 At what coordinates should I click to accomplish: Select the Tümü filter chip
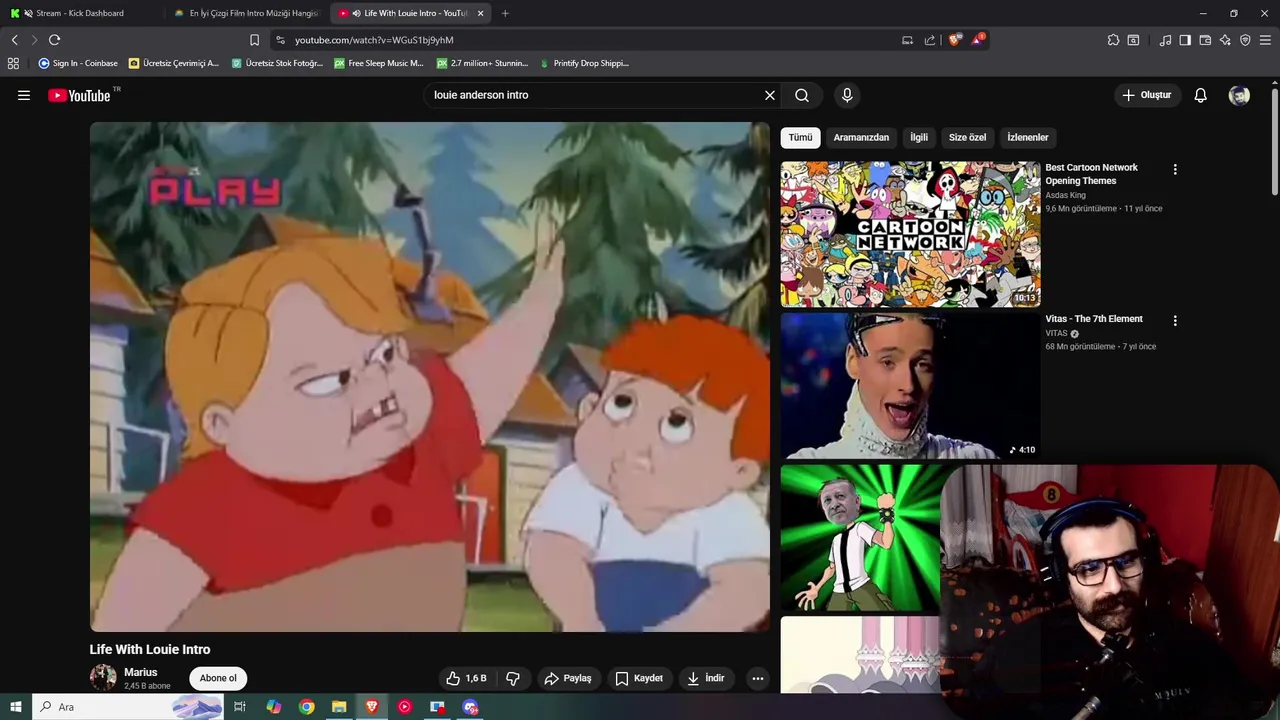tap(800, 137)
